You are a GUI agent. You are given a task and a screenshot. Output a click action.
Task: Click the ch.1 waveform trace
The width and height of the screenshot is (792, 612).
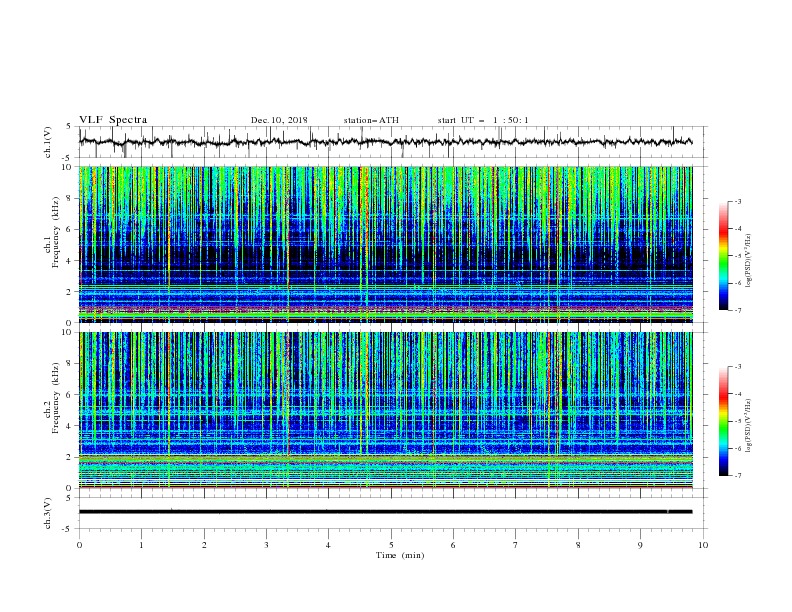pyautogui.click(x=385, y=142)
